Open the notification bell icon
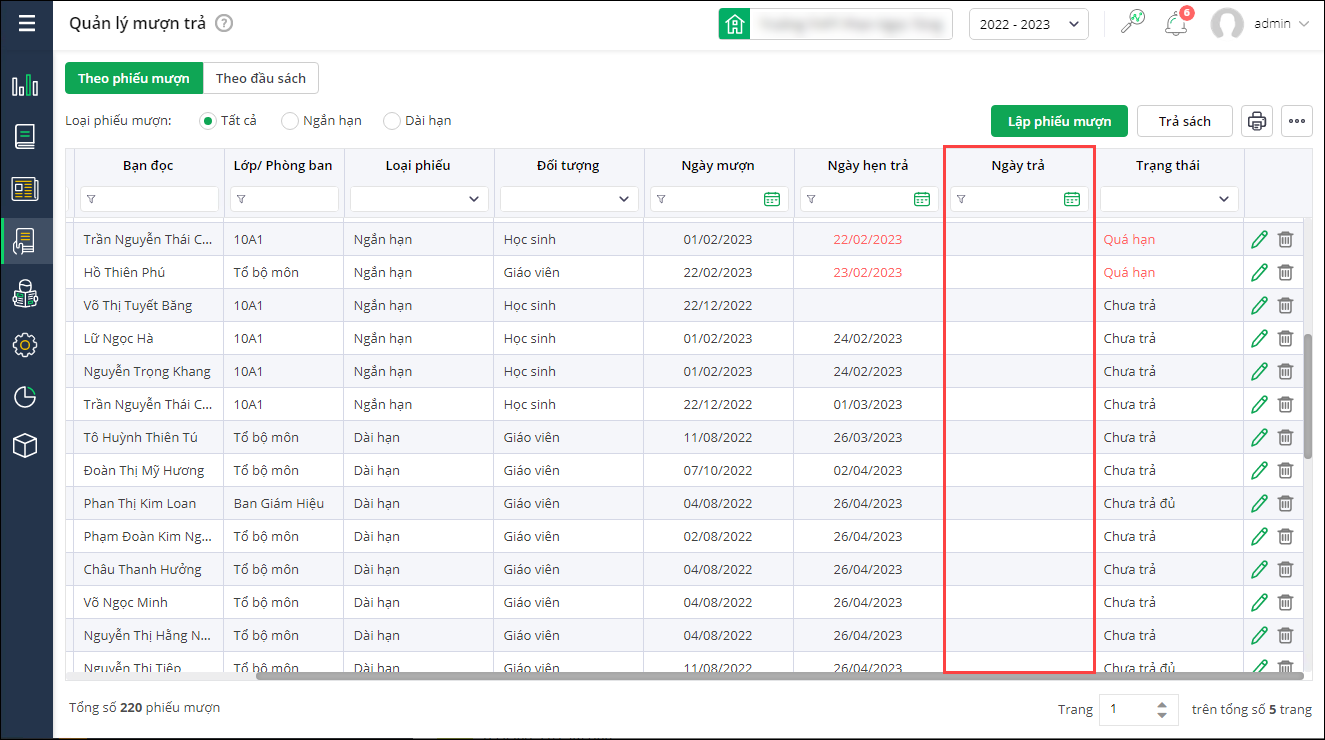Image resolution: width=1325 pixels, height=740 pixels. click(x=1176, y=24)
